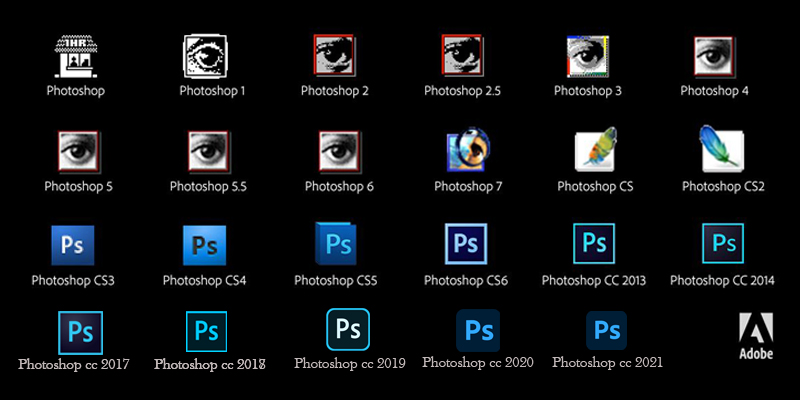Image resolution: width=800 pixels, height=400 pixels.
Task: Click the original Photoshop storefront icon
Action: click(x=76, y=56)
